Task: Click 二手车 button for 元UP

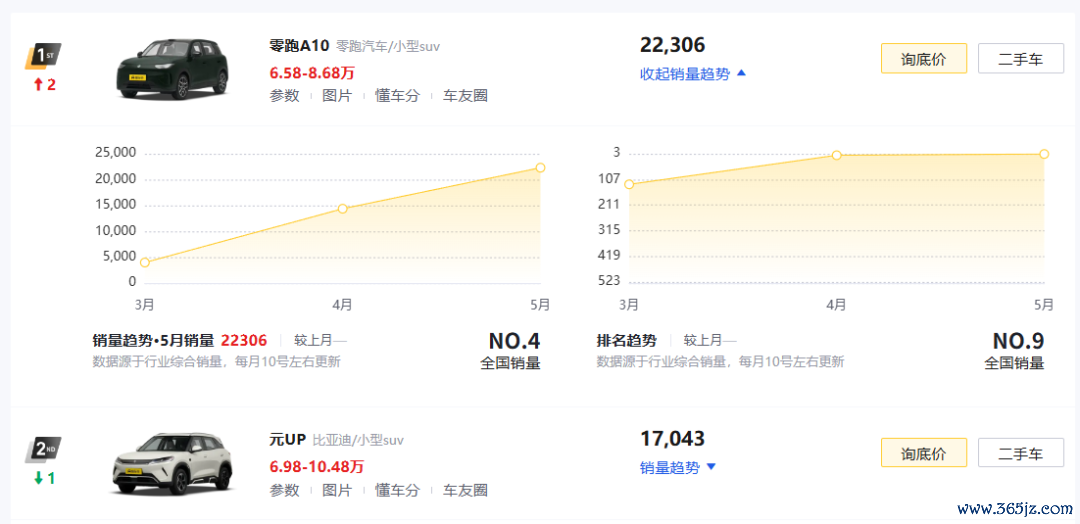Action: (1021, 453)
